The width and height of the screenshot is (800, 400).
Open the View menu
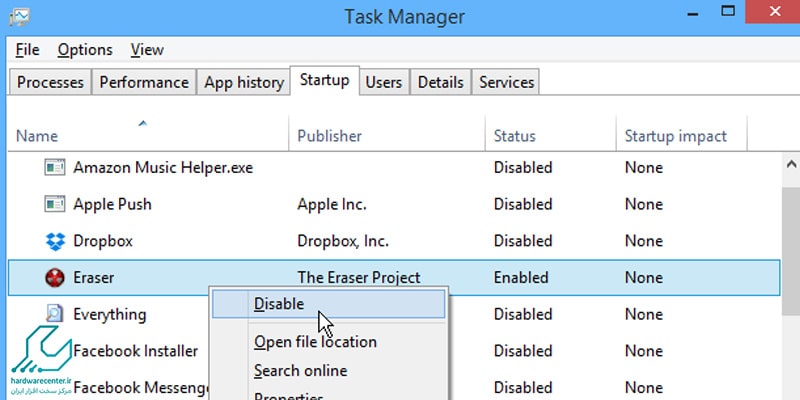(x=147, y=49)
